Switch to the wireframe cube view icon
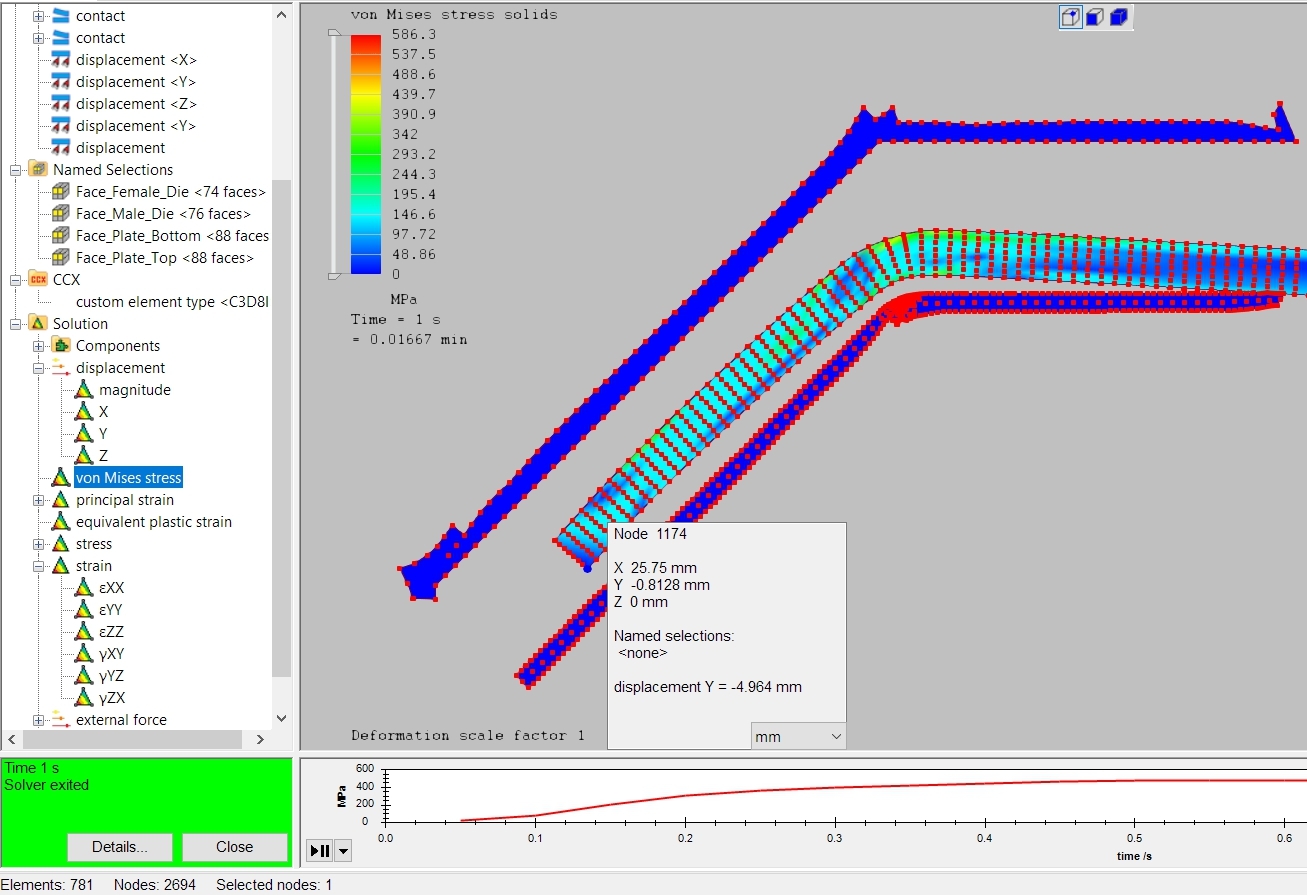Image resolution: width=1307 pixels, height=895 pixels. pos(1071,17)
